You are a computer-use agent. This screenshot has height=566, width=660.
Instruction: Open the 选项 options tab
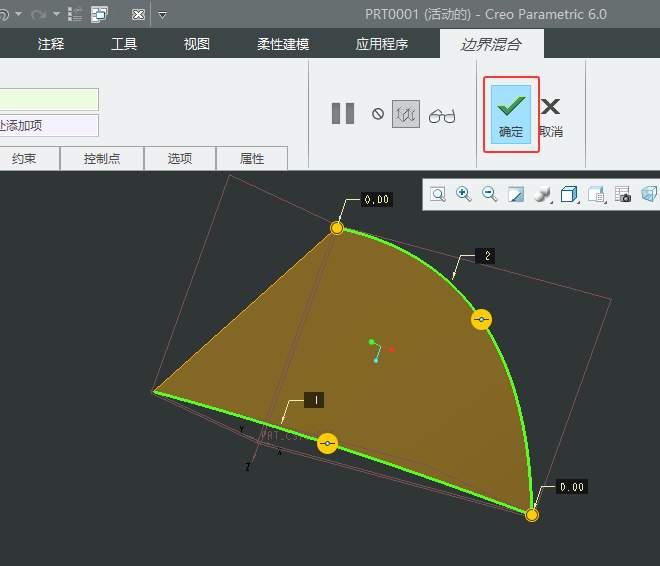[x=180, y=159]
